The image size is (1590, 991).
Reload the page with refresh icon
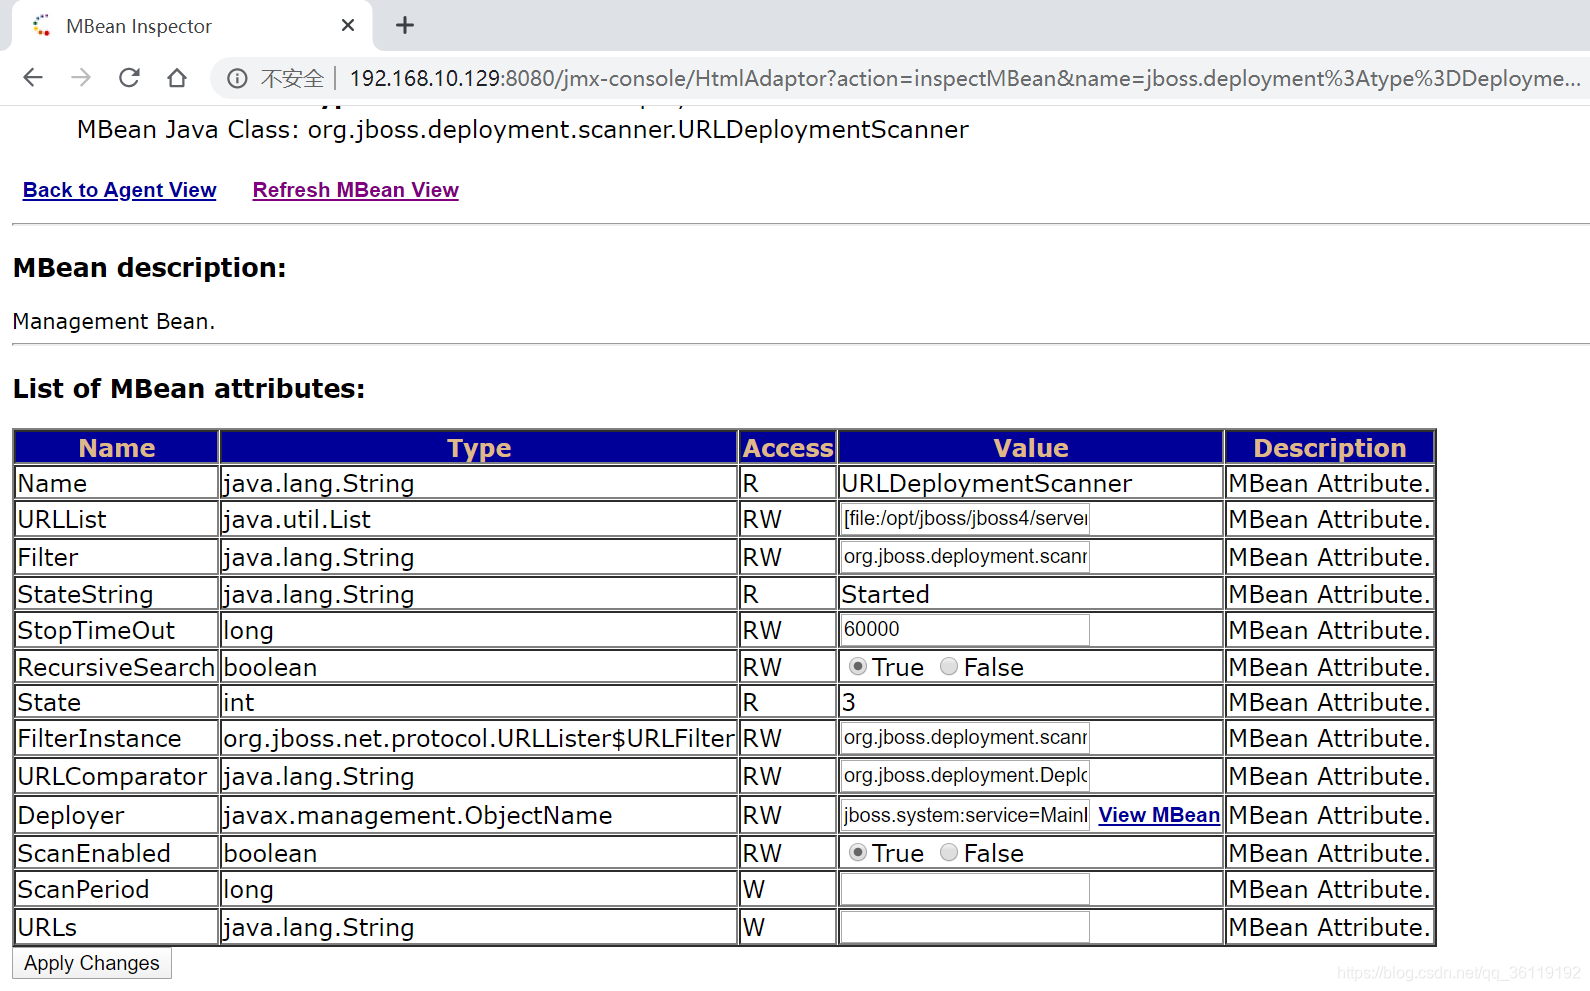pyautogui.click(x=129, y=78)
